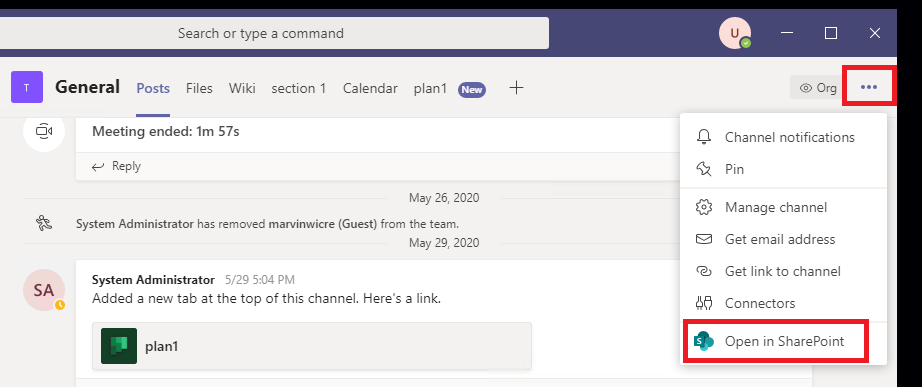The height and width of the screenshot is (387, 922).
Task: Click the Planner plan1 icon
Action: (119, 346)
